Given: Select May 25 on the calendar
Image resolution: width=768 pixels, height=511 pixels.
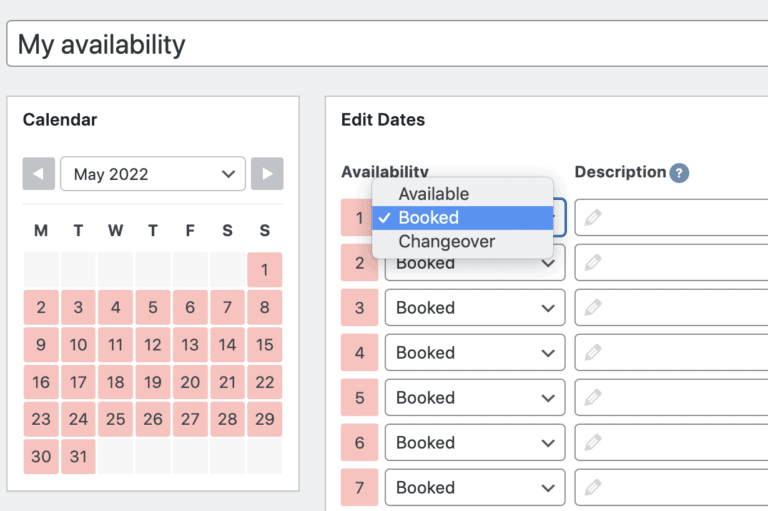Looking at the screenshot, I should (116, 419).
